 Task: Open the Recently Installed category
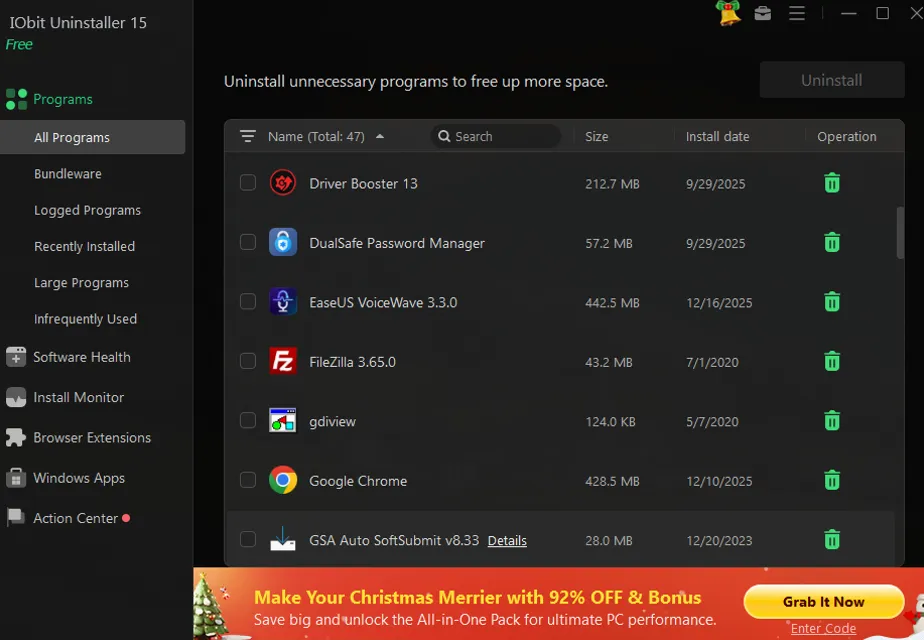(84, 246)
